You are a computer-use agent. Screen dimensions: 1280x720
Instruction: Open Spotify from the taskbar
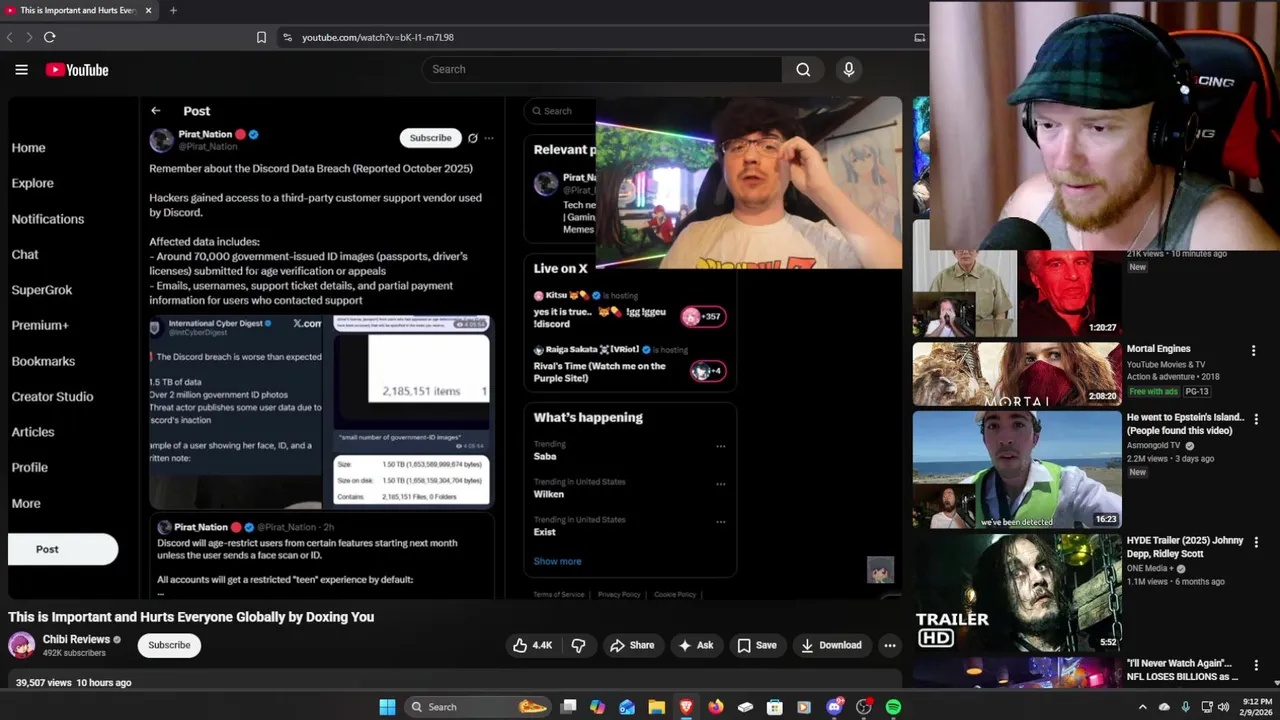(894, 707)
